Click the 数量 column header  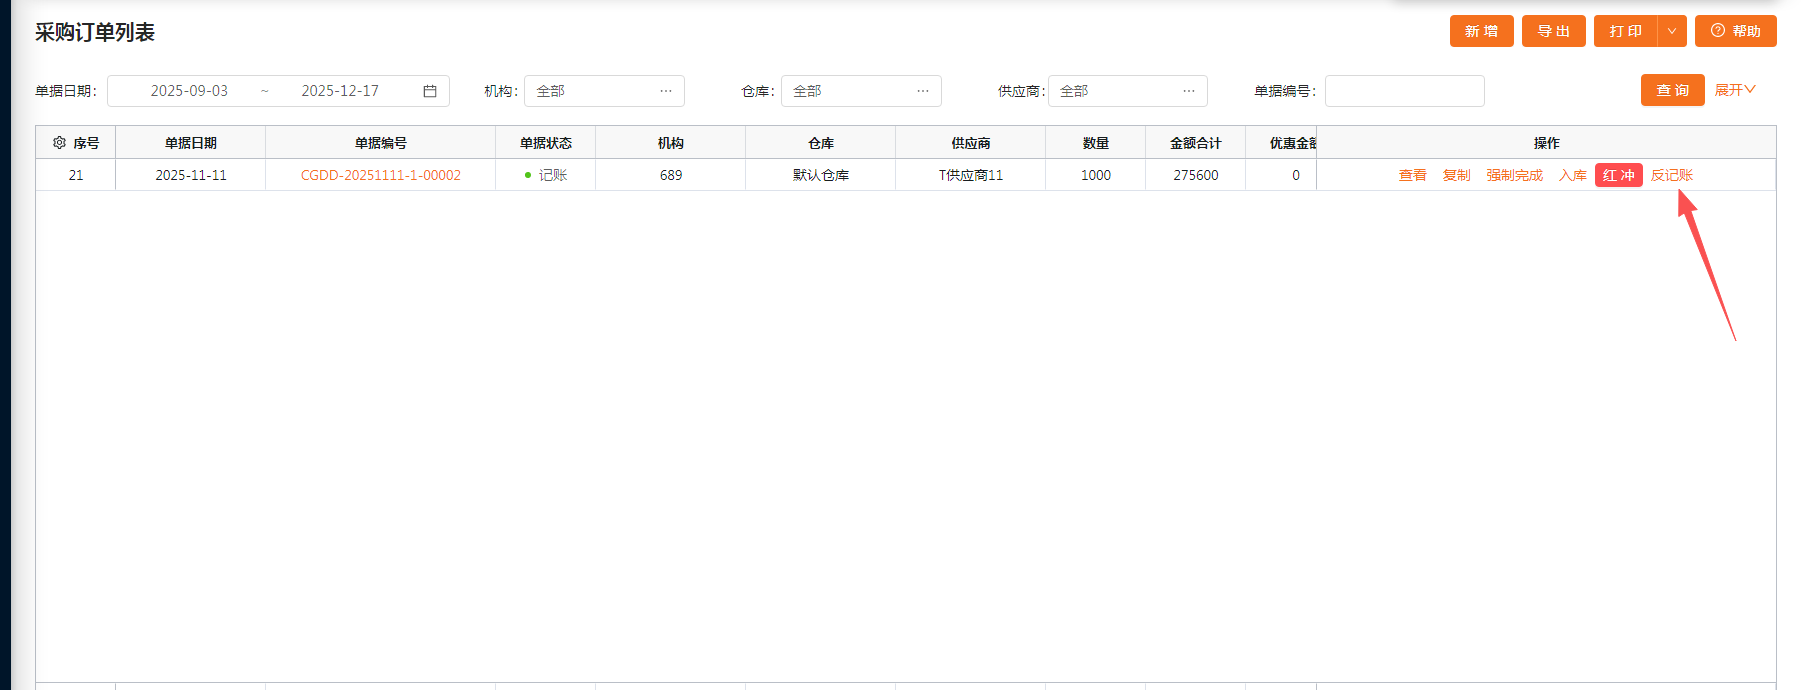point(1096,143)
